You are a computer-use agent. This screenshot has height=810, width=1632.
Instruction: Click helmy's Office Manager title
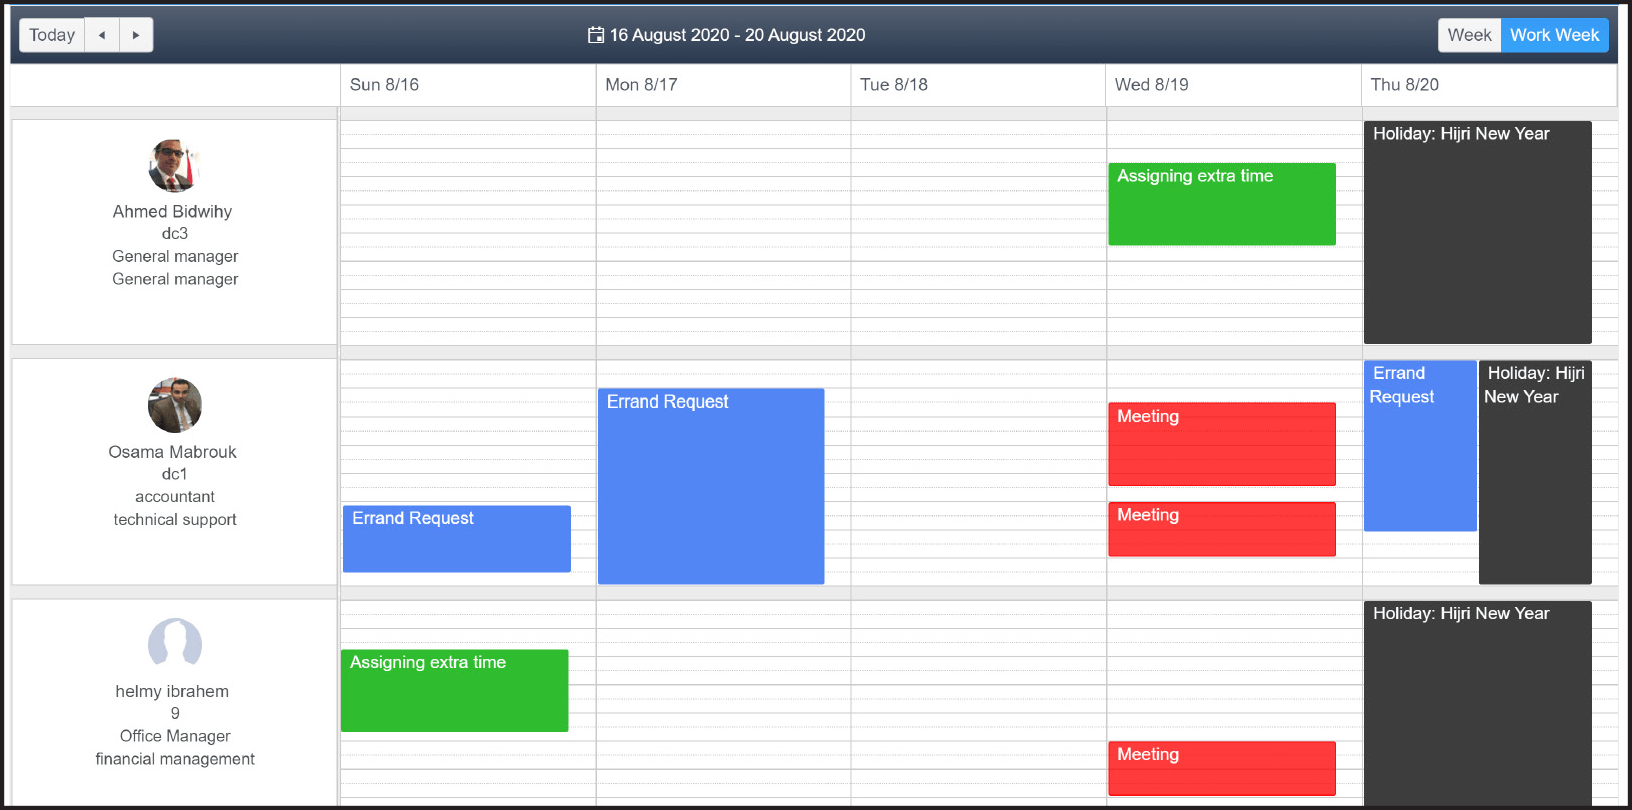pos(175,736)
